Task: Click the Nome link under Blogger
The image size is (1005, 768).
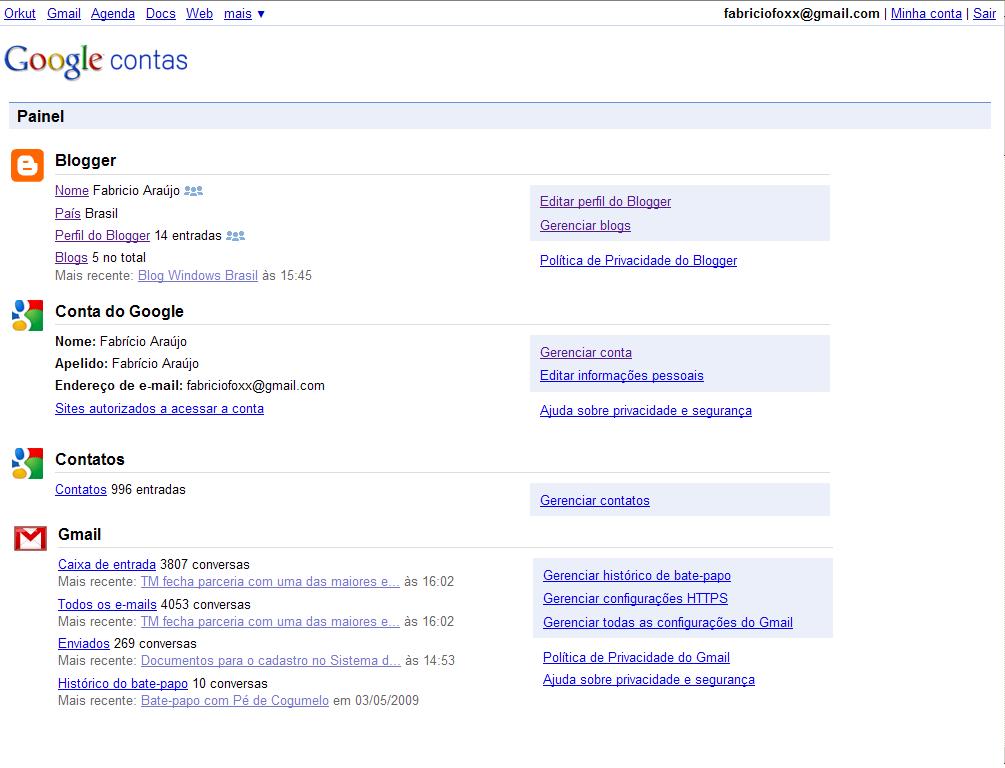Action: tap(72, 190)
